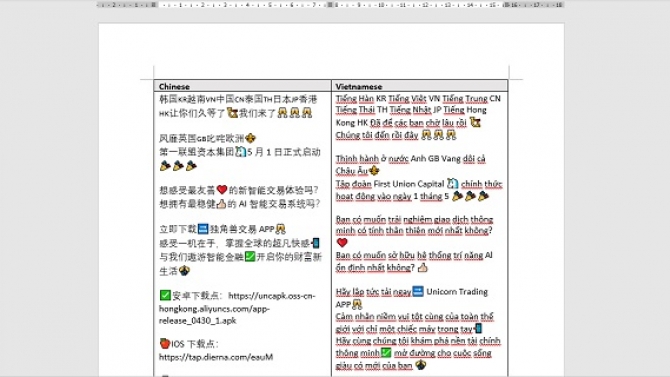Click the horizontal ruler above the page
670x377 pixels.
click(330, 5)
